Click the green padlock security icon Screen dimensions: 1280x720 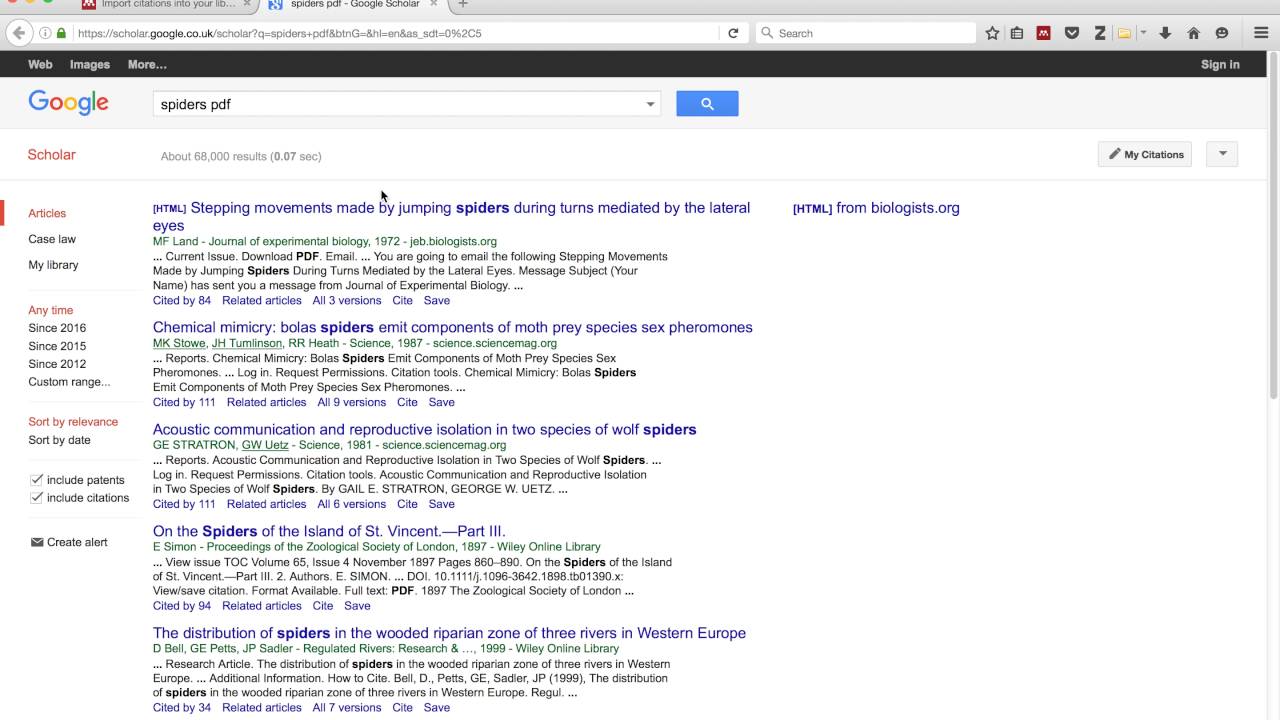[61, 33]
